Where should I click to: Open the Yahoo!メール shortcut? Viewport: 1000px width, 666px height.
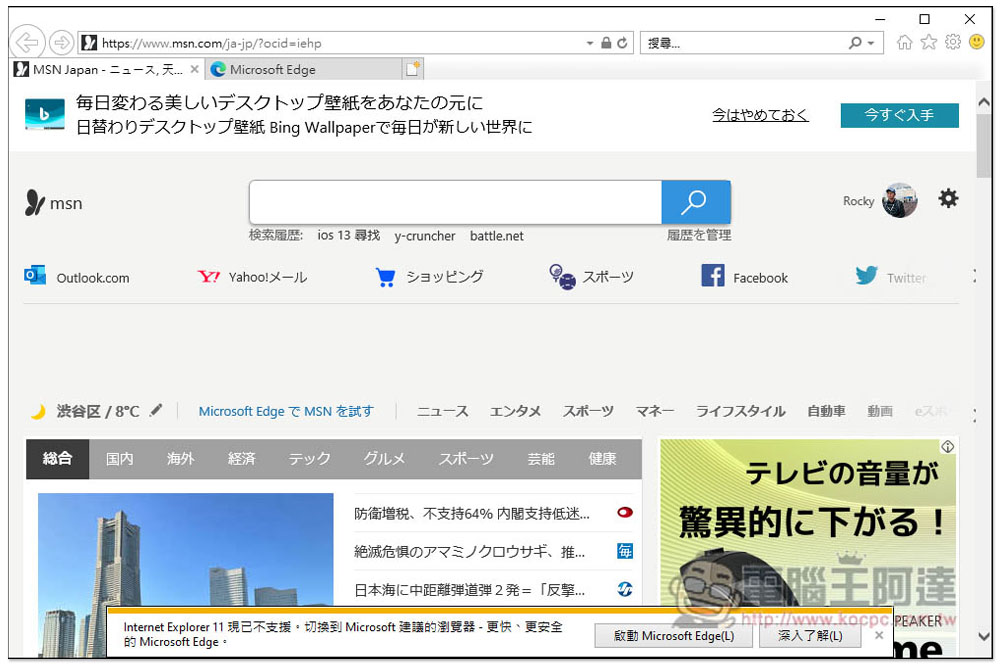(x=253, y=277)
